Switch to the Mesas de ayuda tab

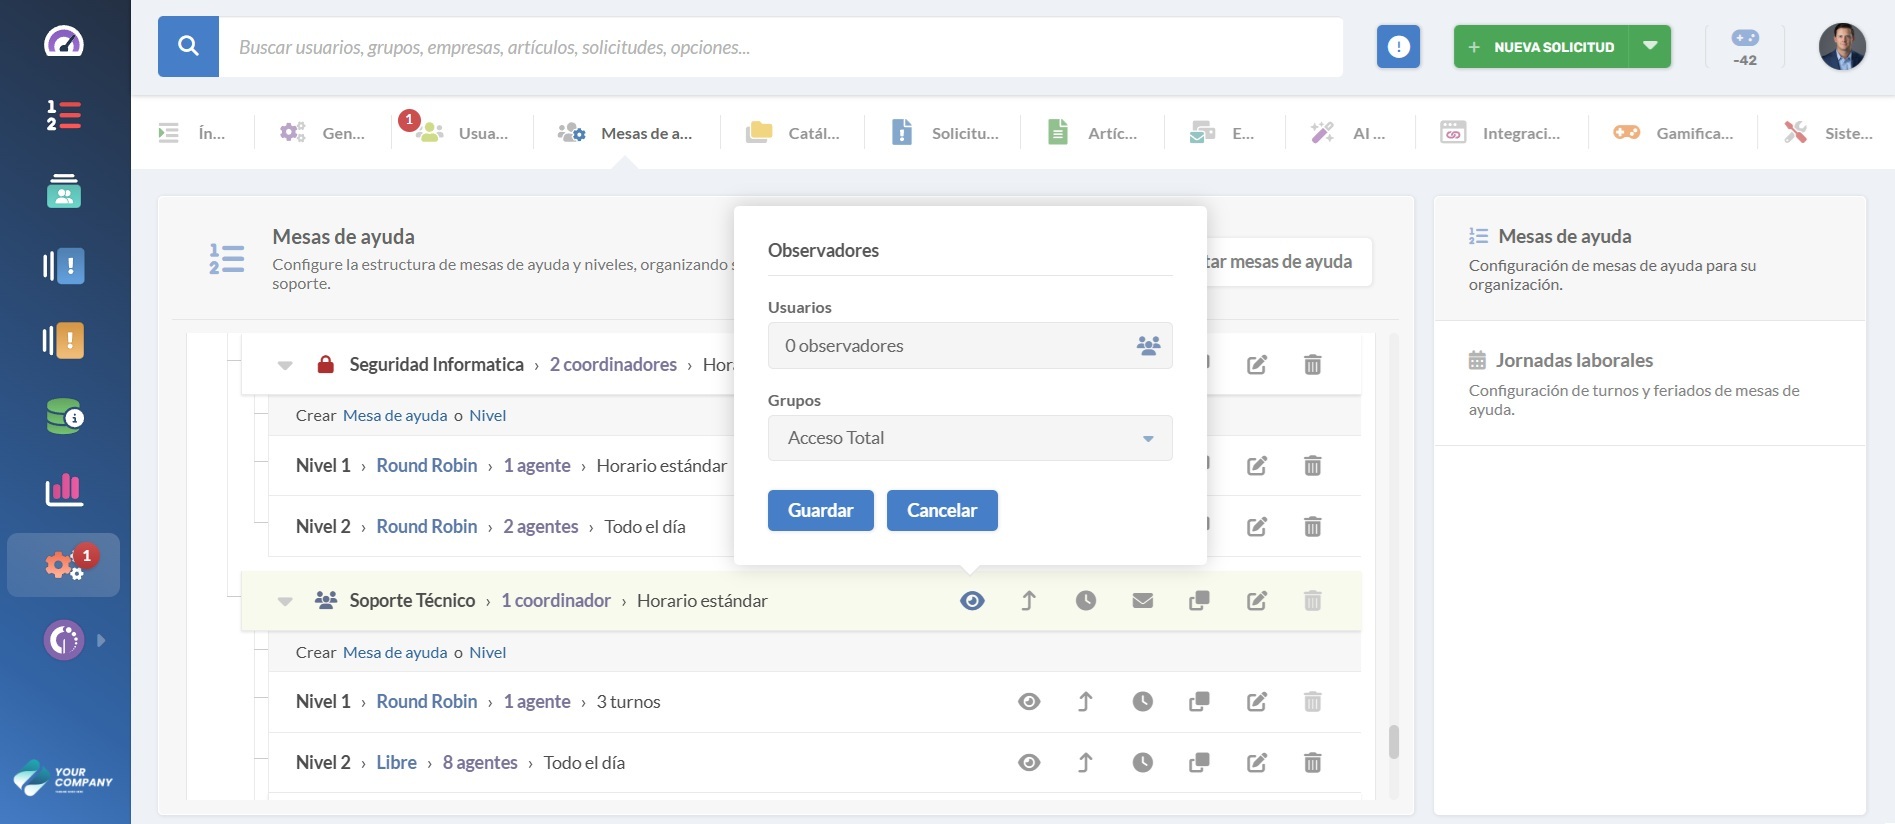(625, 133)
